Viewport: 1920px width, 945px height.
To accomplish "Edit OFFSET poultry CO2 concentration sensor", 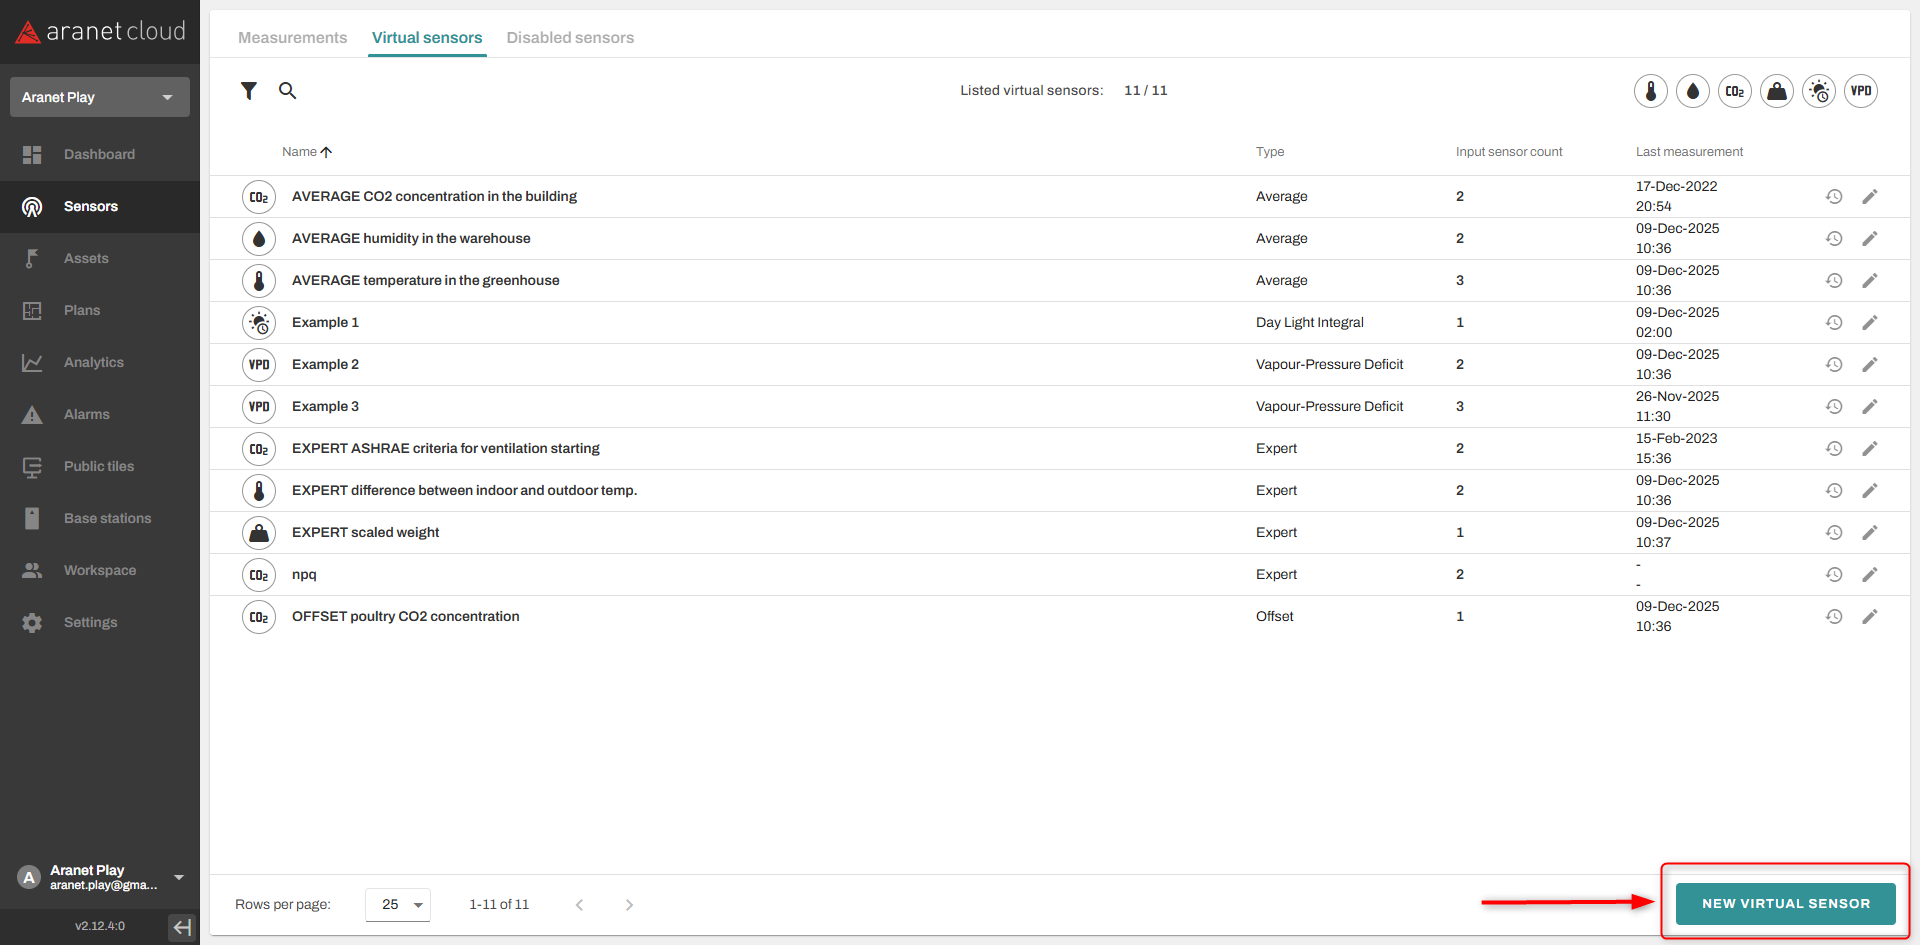I will pos(1869,617).
